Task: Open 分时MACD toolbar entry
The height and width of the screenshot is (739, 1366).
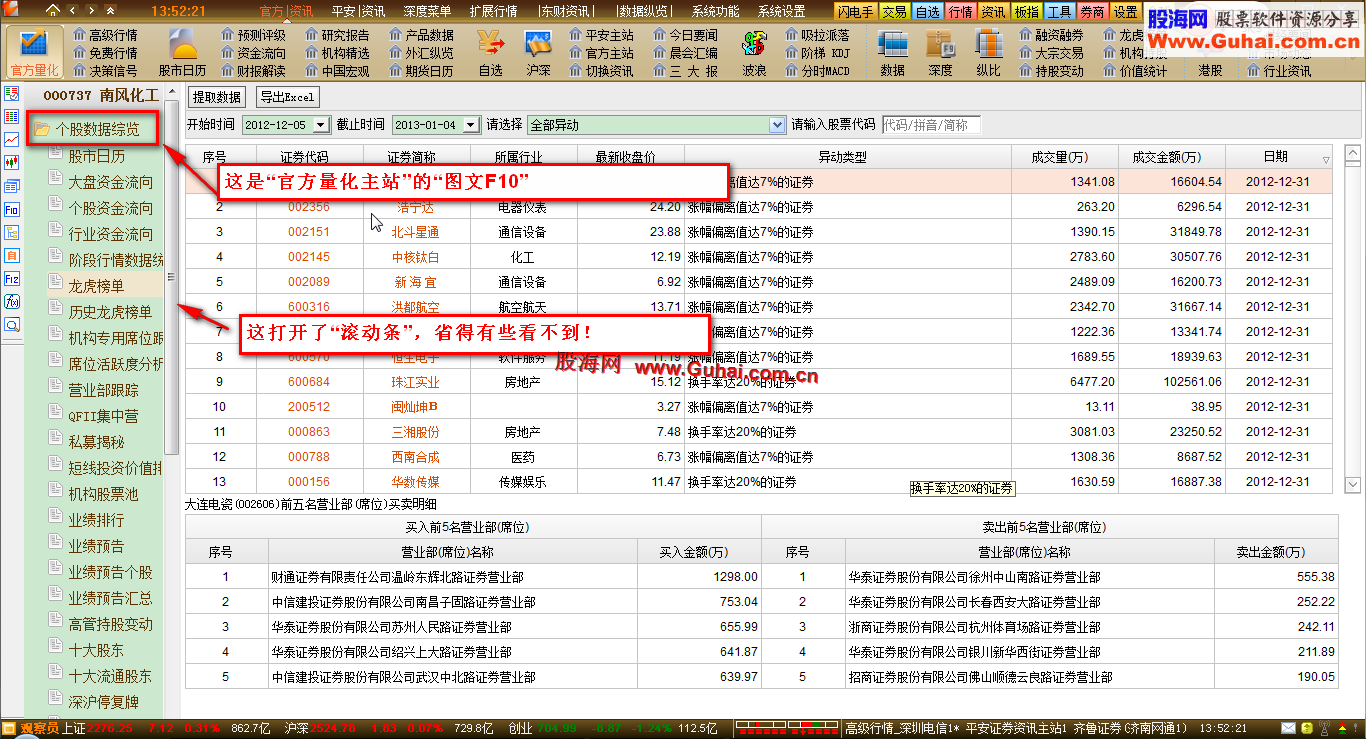Action: click(x=817, y=71)
